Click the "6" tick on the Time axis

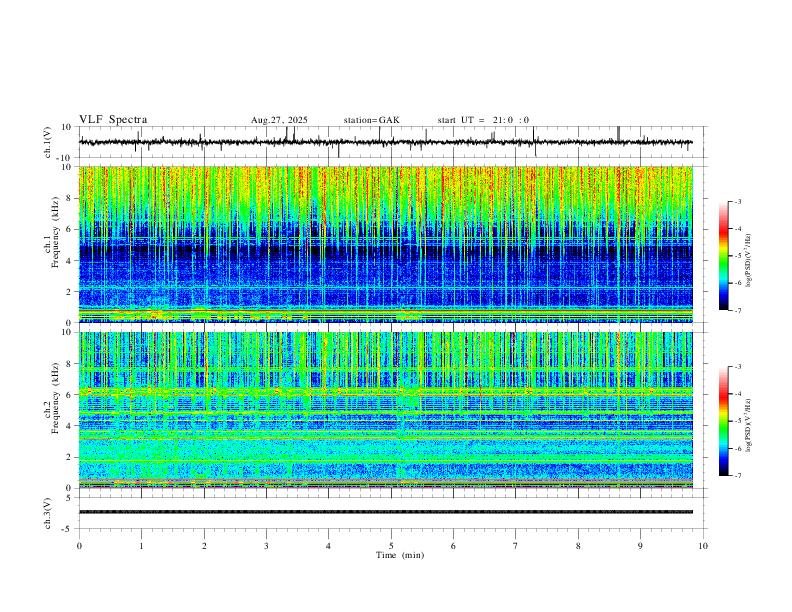coord(453,546)
